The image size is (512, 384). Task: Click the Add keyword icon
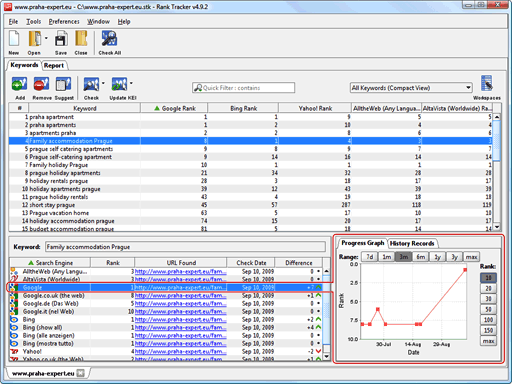pyautogui.click(x=19, y=84)
